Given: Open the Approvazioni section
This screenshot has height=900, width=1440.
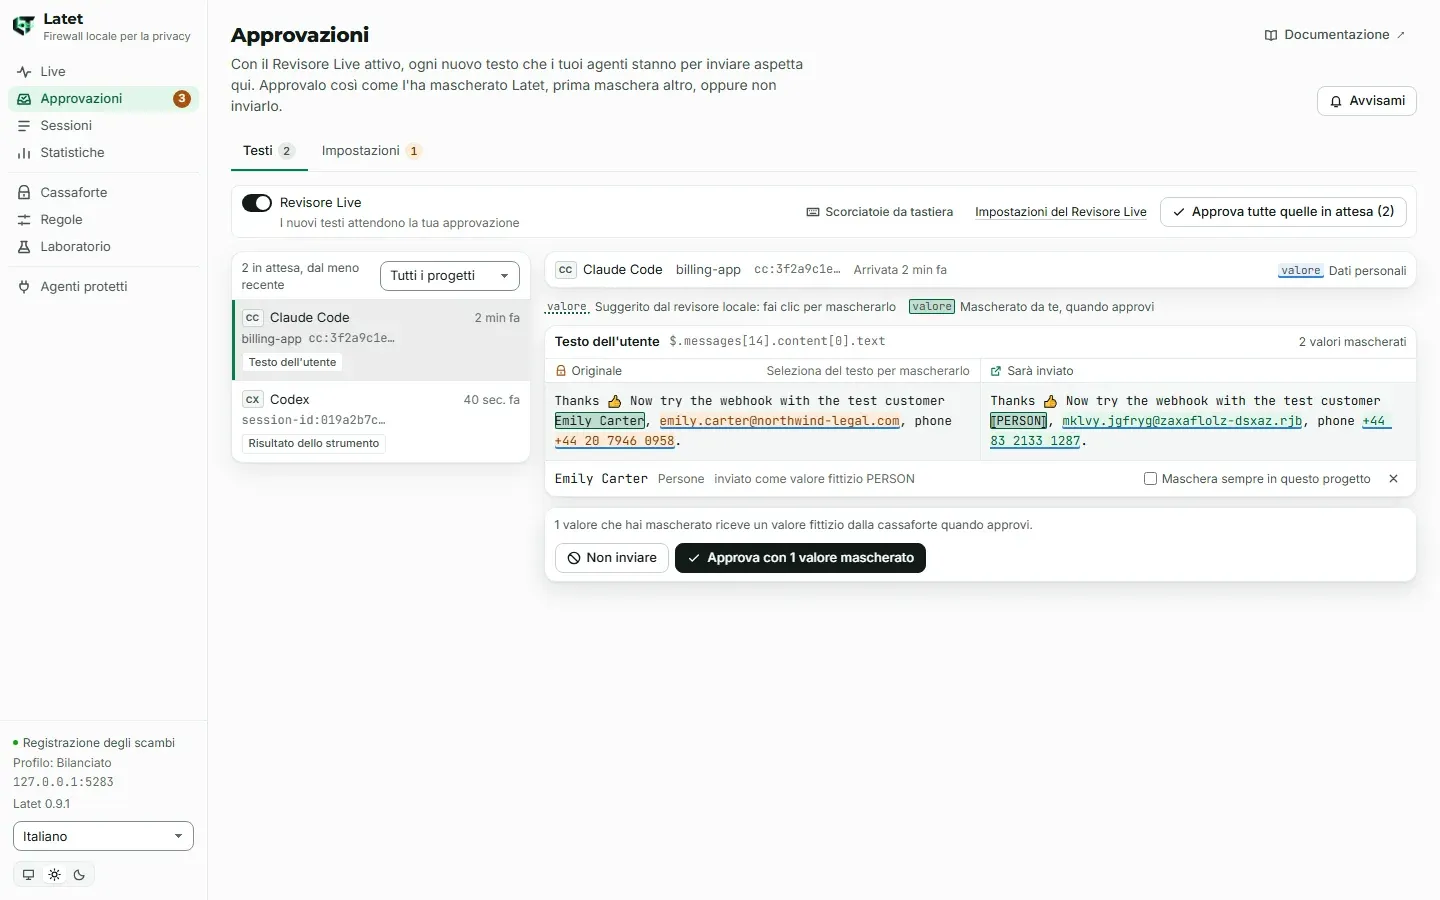Looking at the screenshot, I should coord(103,99).
